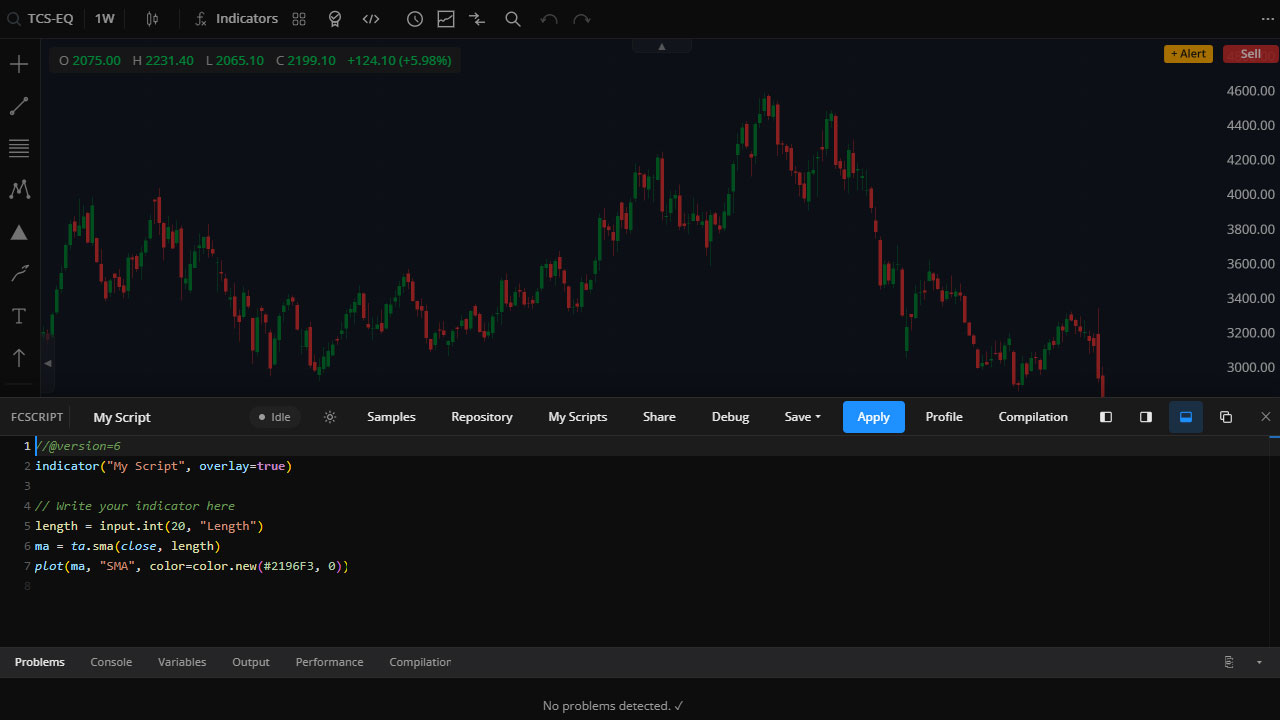Click the line chart icon in toolbar
Image resolution: width=1280 pixels, height=720 pixels.
[x=446, y=18]
